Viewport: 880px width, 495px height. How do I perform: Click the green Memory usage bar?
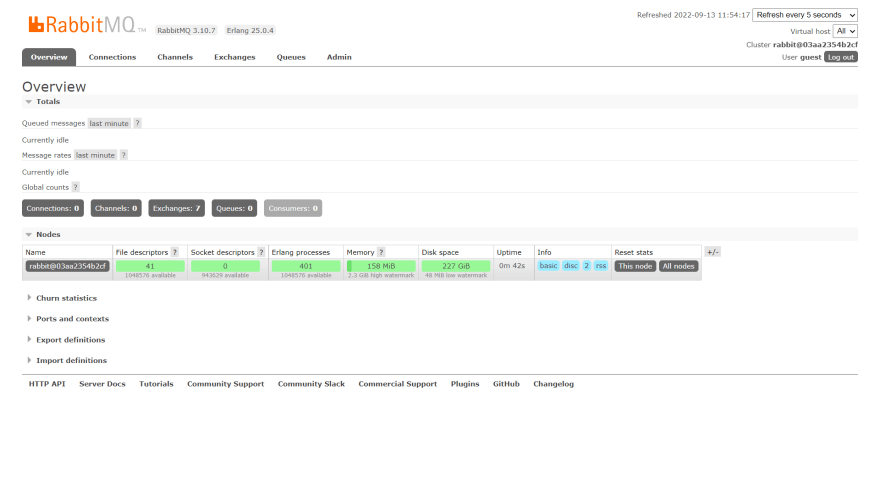pos(381,266)
